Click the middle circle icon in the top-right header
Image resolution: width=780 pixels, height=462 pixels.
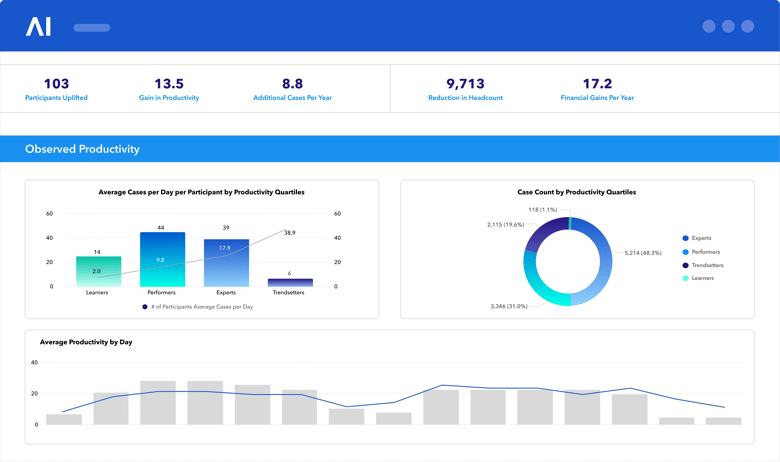pos(728,27)
